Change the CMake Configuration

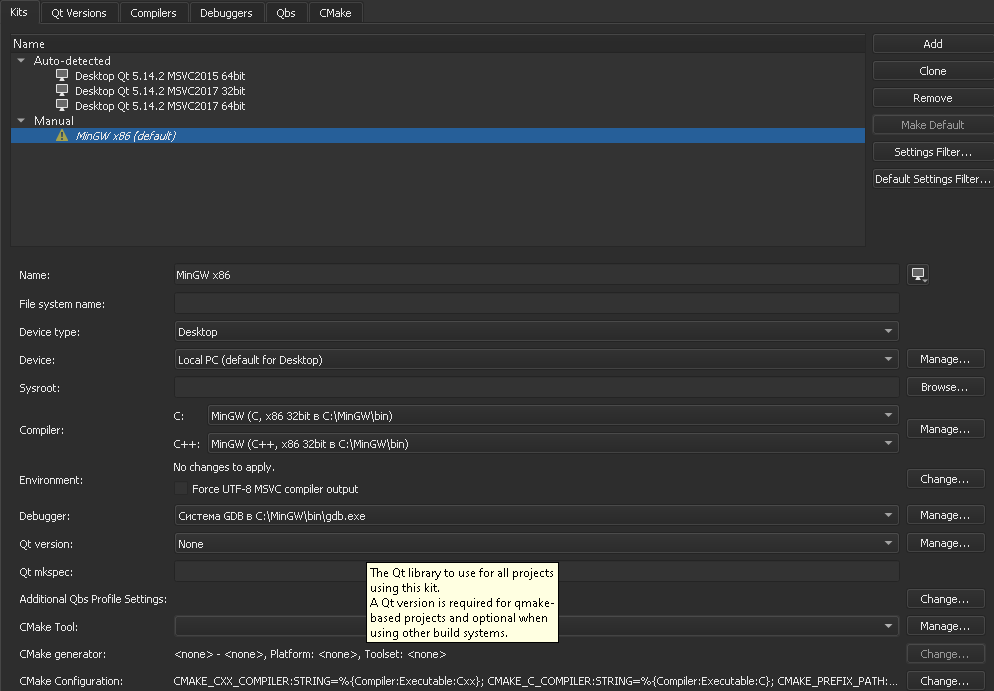[x=945, y=681]
